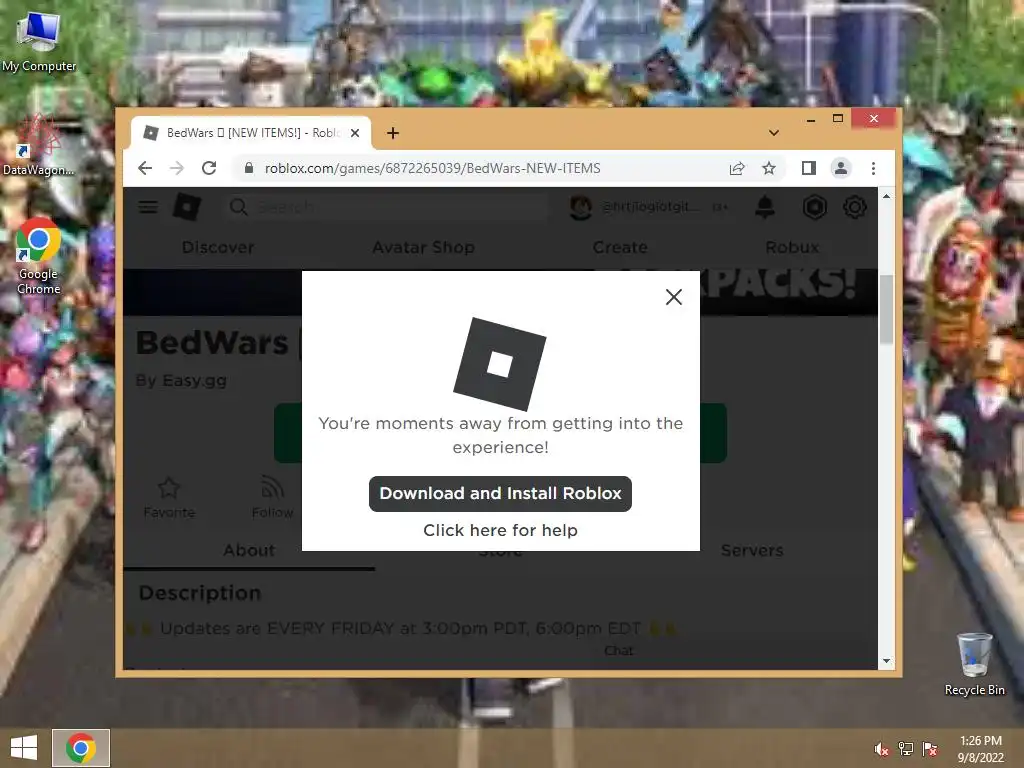Screen dimensions: 1024x768
Task: Open the user profile avatar
Action: [581, 207]
